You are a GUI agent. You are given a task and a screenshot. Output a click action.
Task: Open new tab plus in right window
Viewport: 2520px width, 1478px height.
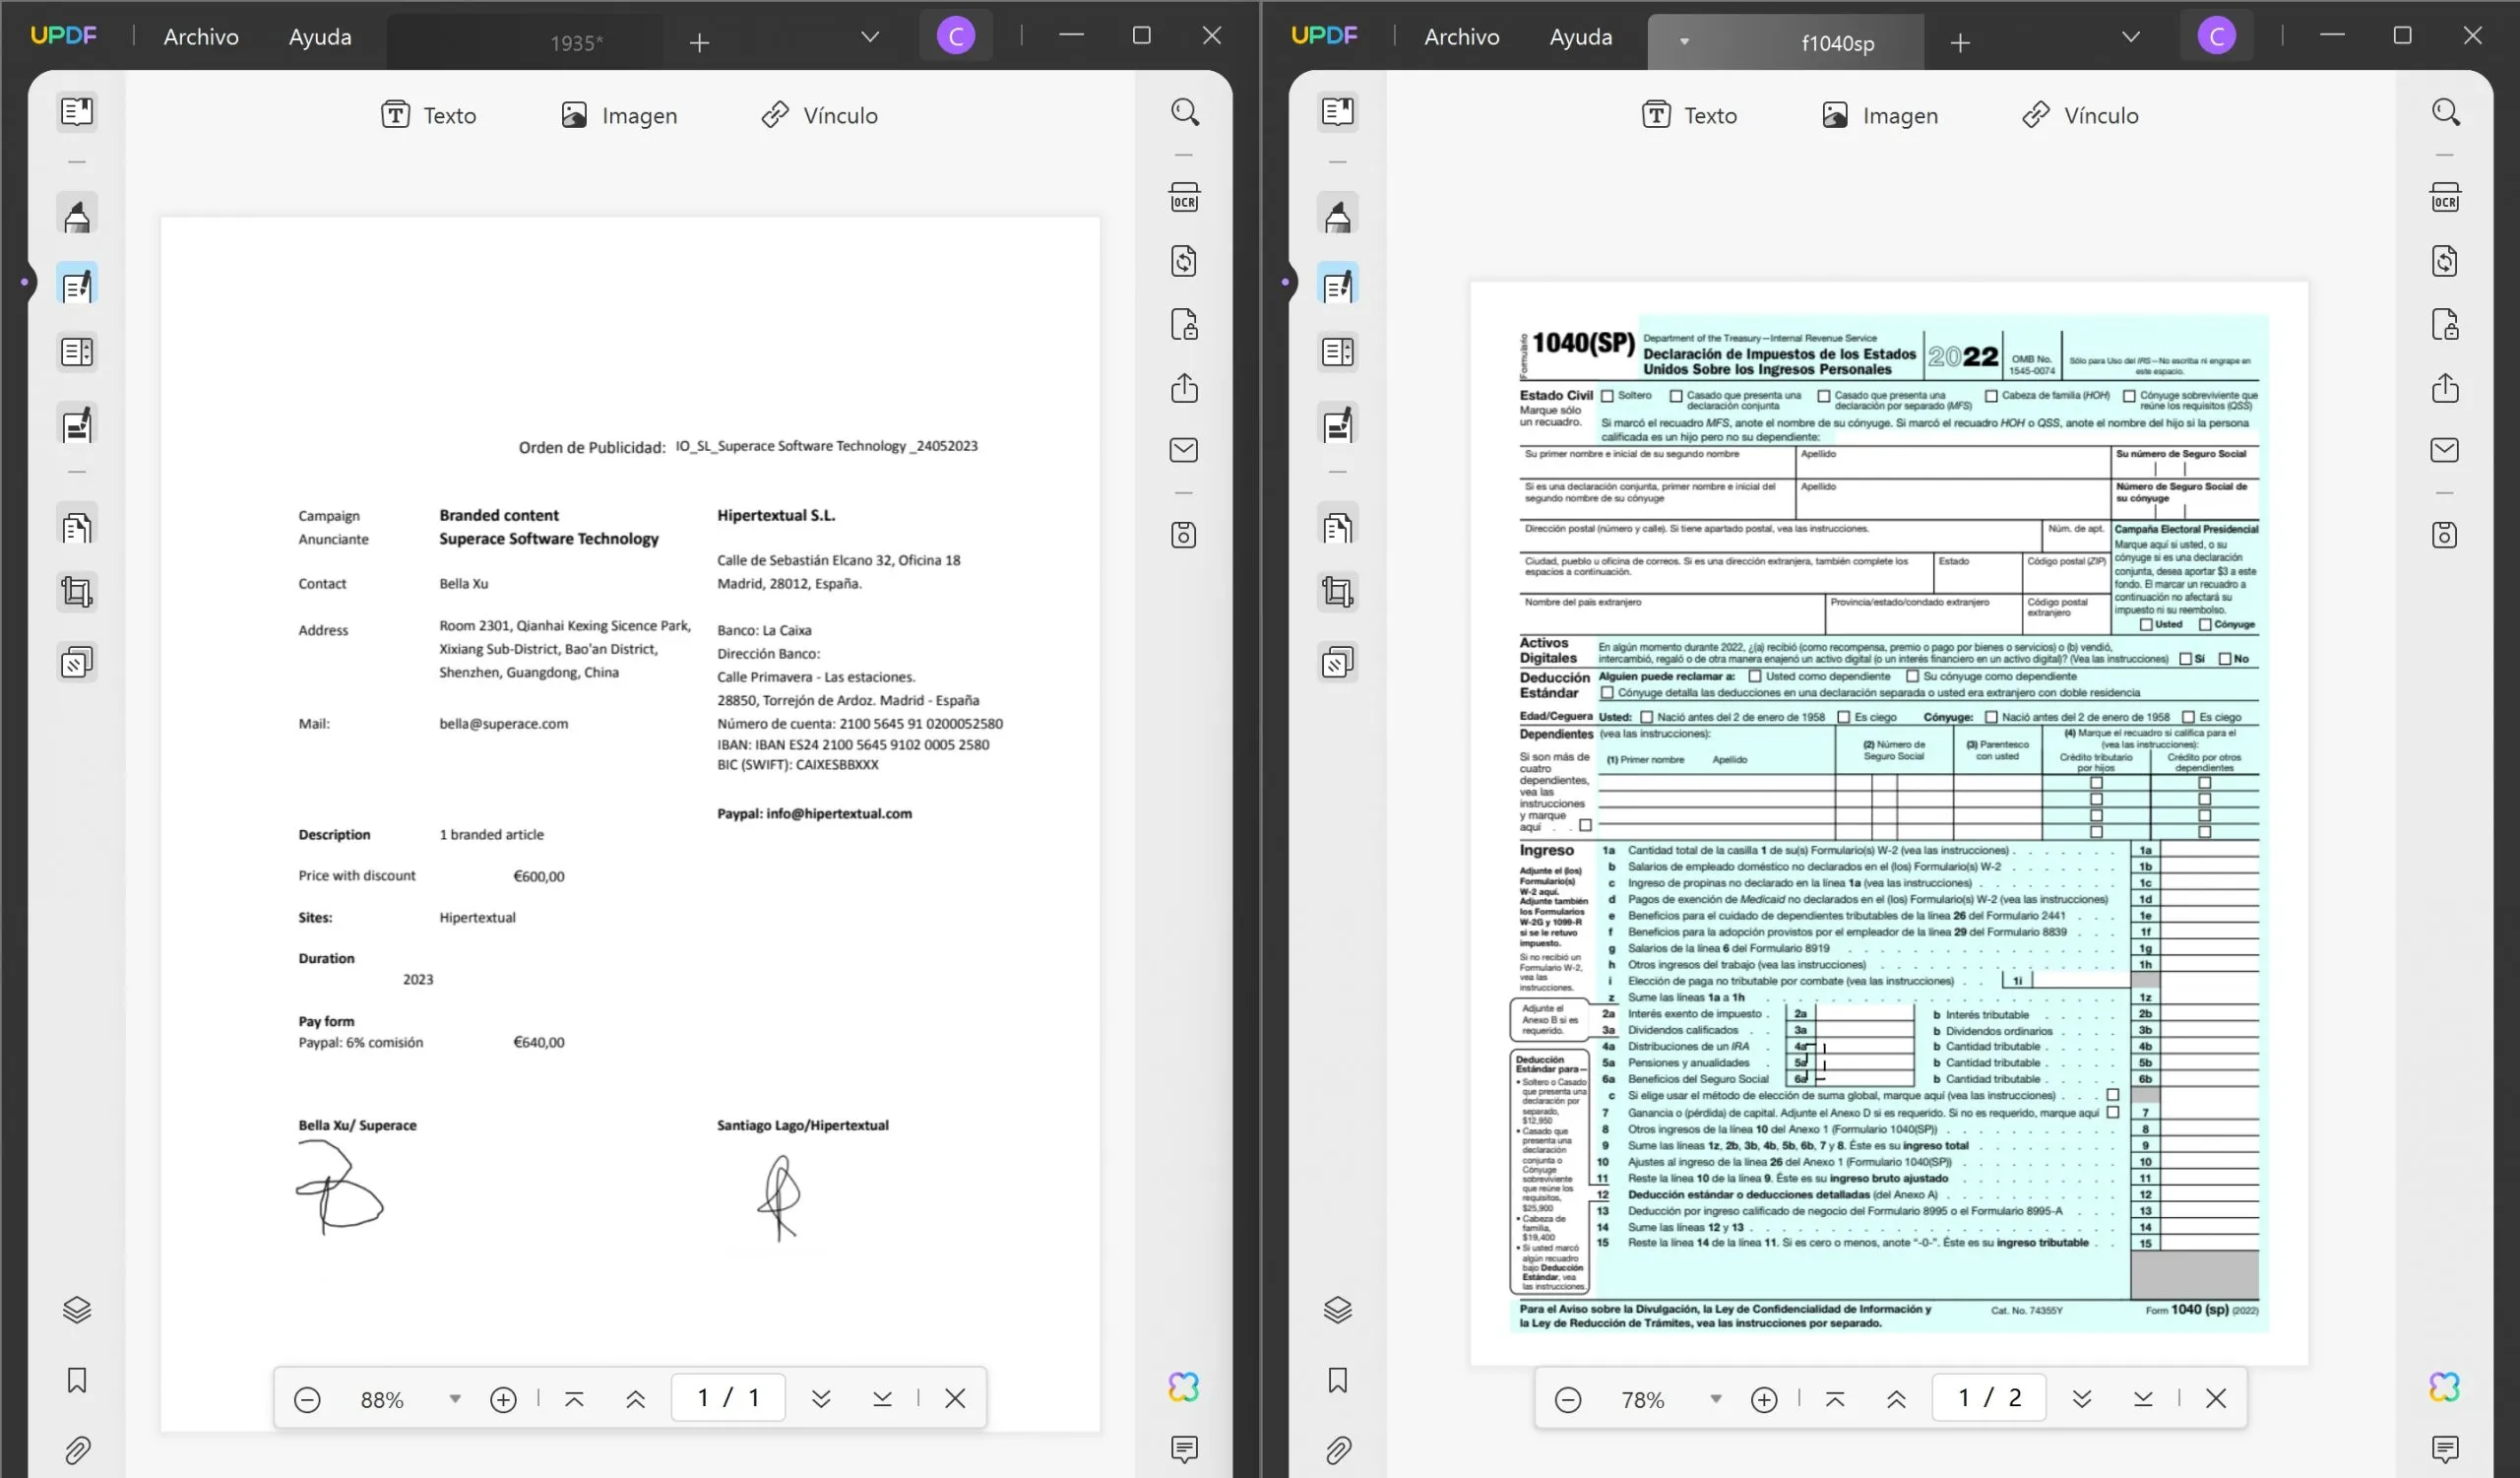point(1960,43)
